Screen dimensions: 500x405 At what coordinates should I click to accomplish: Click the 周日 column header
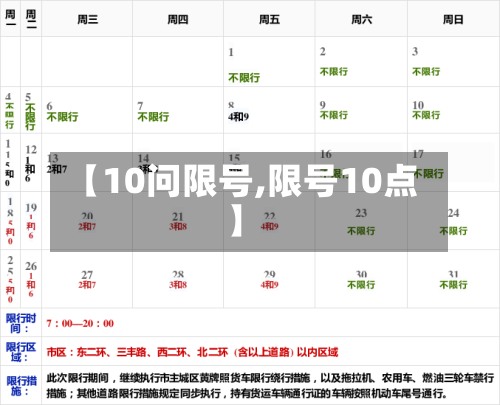coord(453,19)
